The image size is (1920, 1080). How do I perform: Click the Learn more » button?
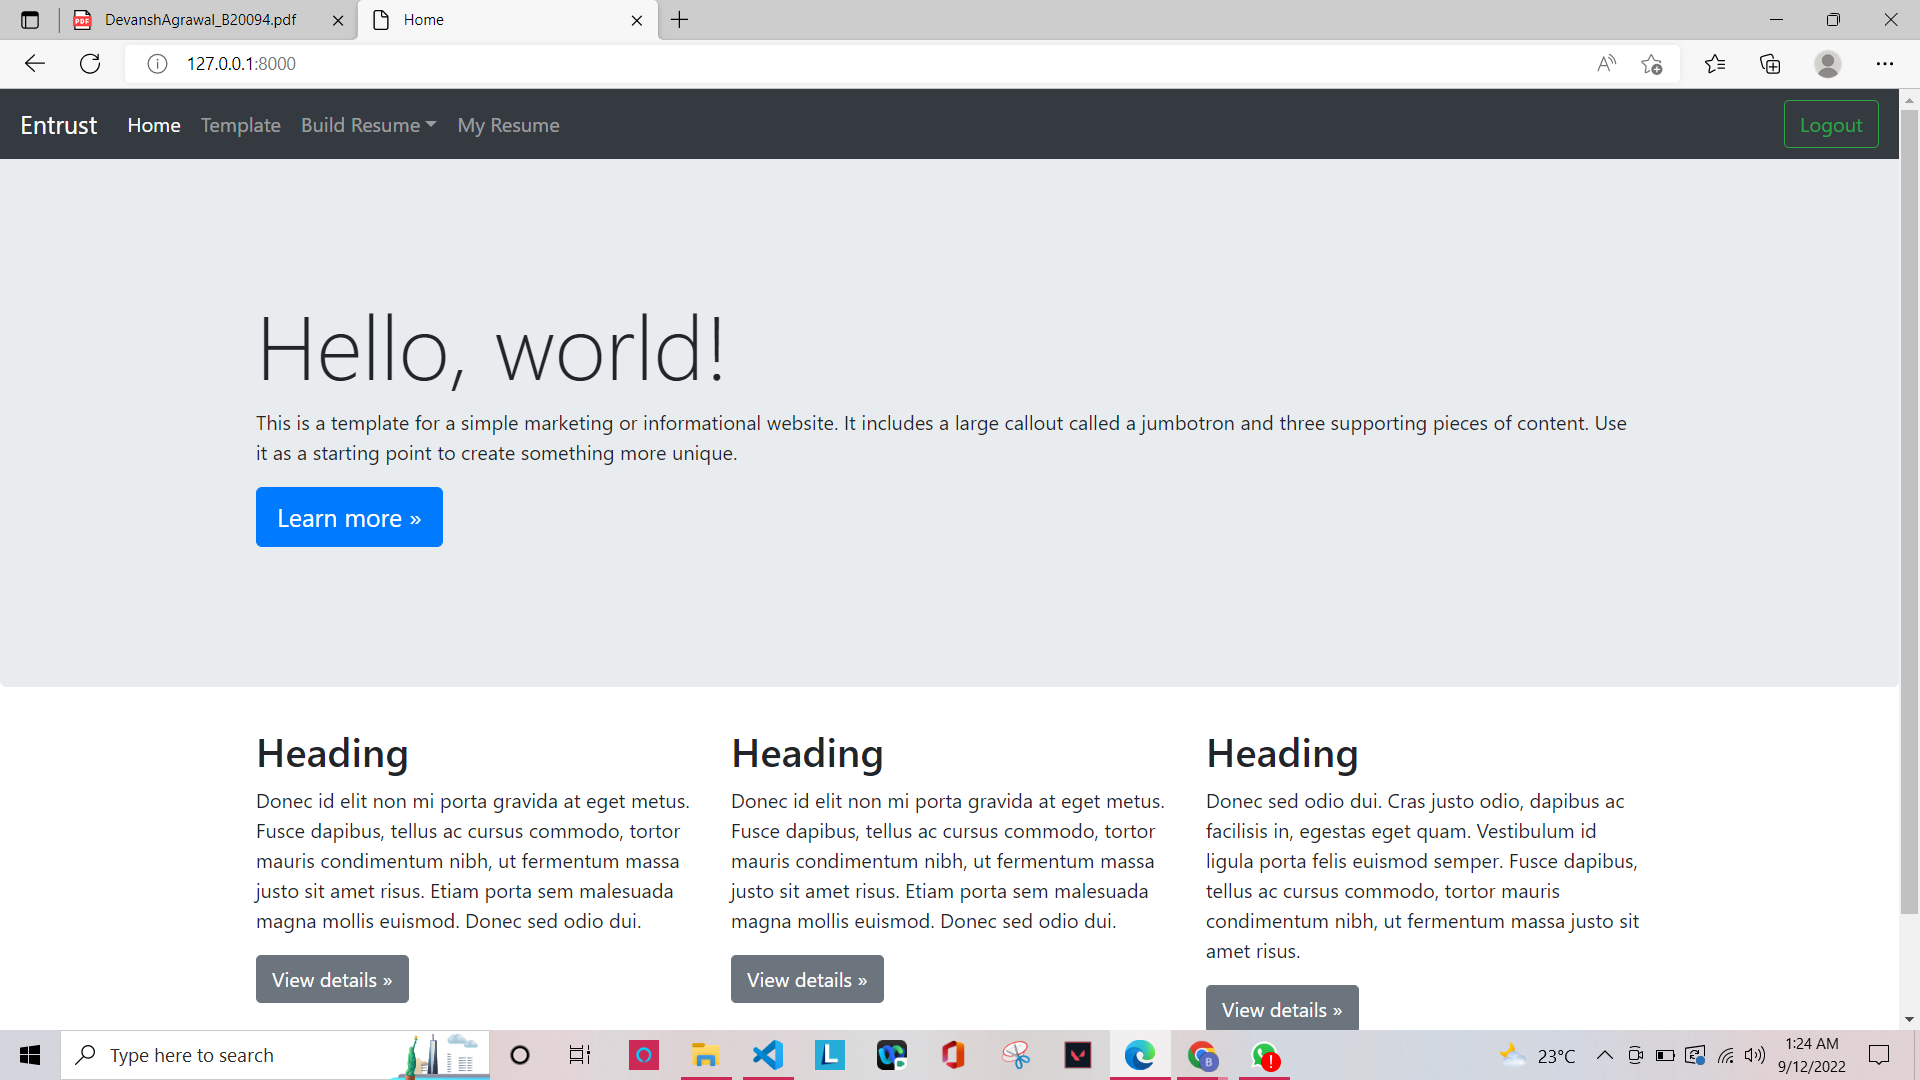[349, 517]
